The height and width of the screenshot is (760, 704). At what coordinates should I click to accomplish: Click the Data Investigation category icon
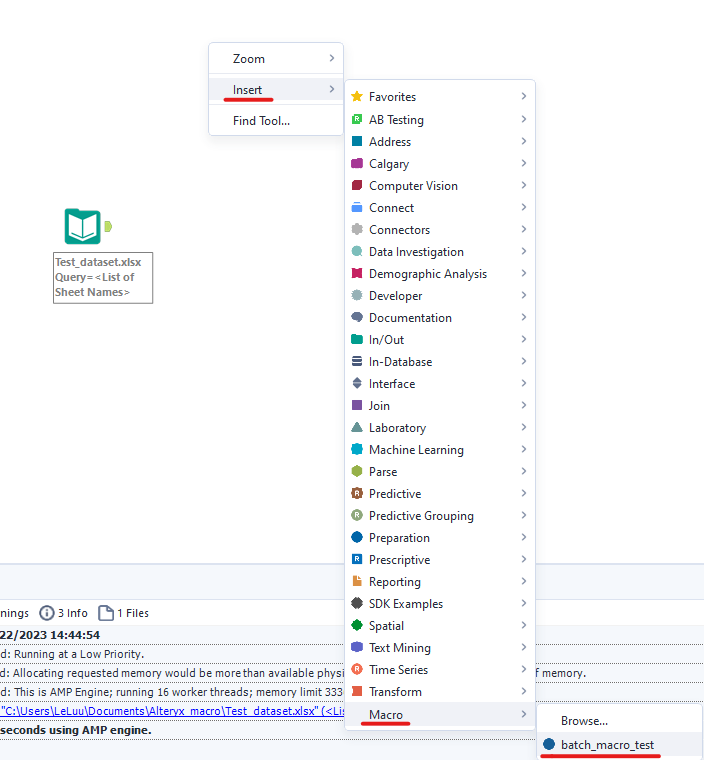(357, 251)
